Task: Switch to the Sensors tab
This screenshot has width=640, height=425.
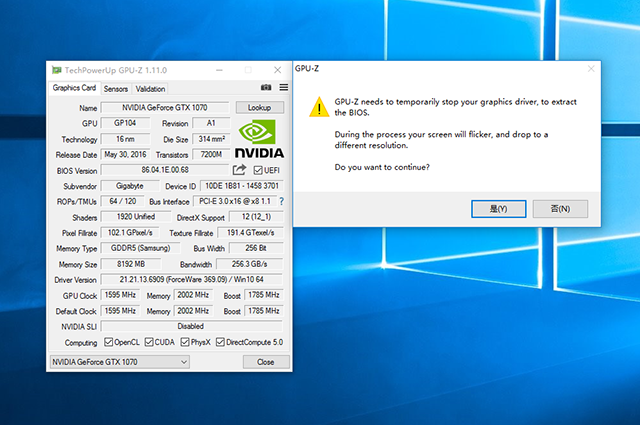Action: 116,89
